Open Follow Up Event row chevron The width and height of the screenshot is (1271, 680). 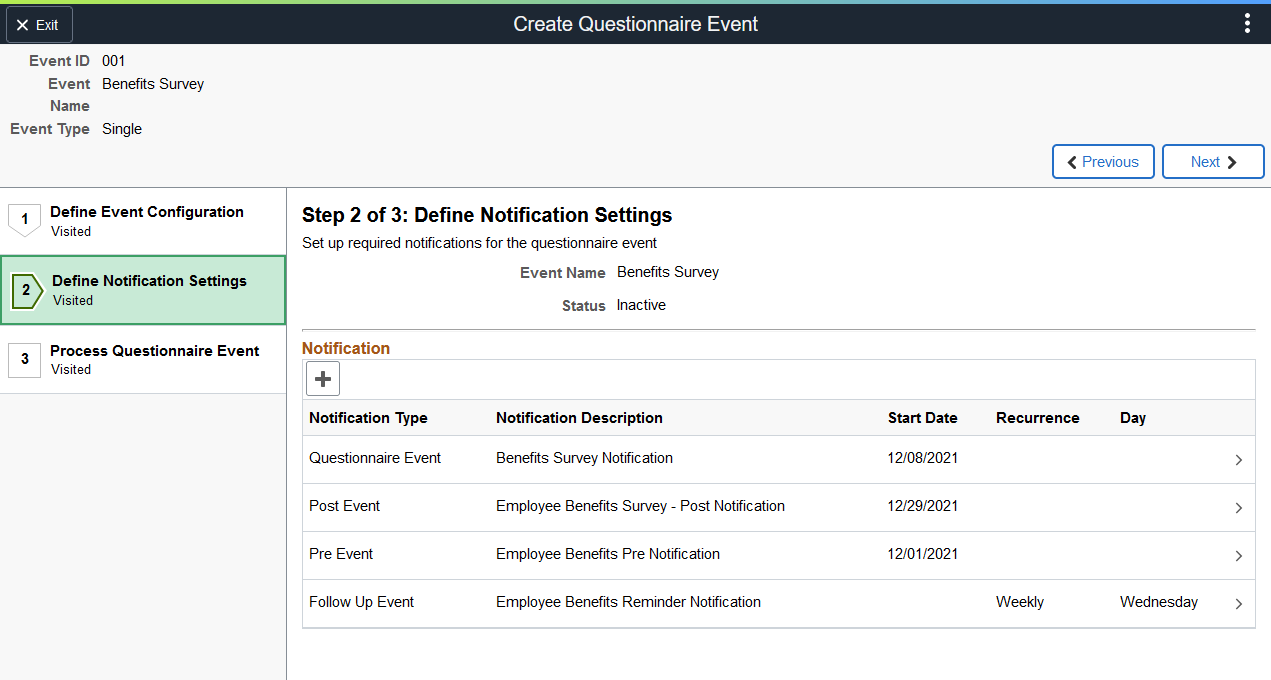[1238, 604]
